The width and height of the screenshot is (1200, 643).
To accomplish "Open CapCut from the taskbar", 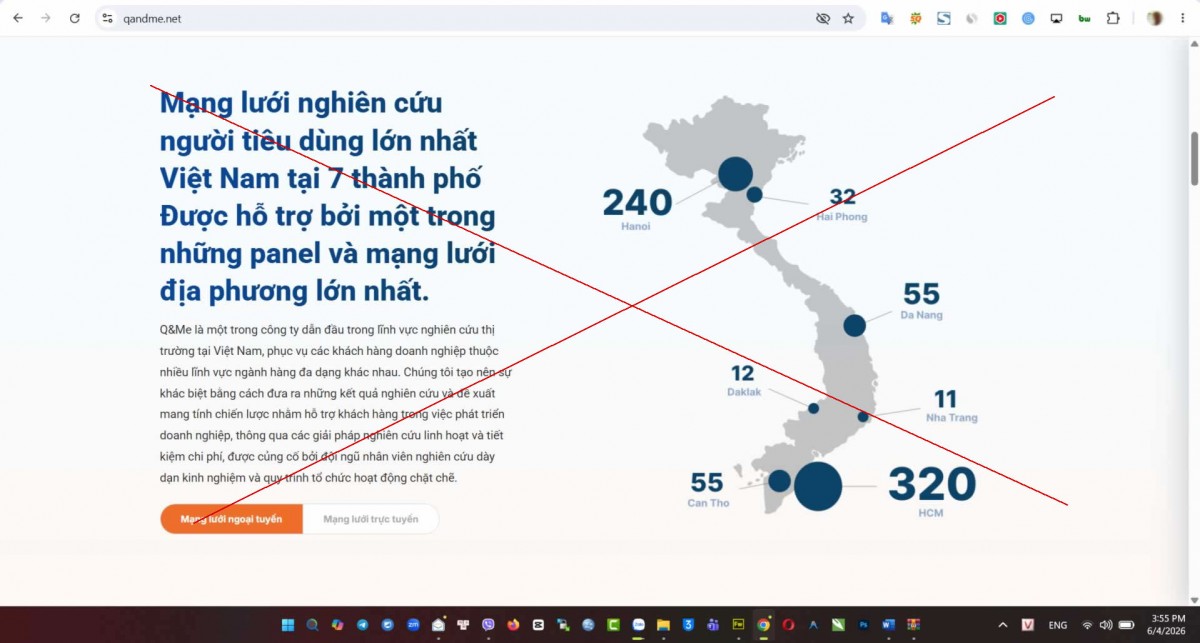I will pyautogui.click(x=538, y=625).
